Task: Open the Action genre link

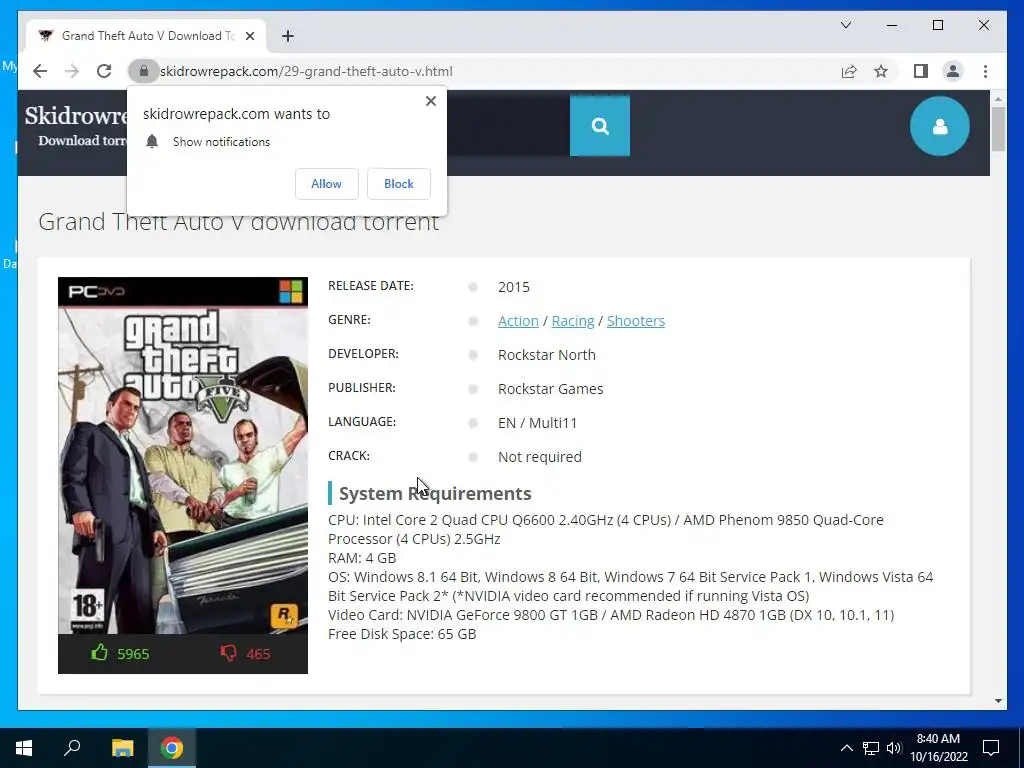Action: [x=518, y=321]
